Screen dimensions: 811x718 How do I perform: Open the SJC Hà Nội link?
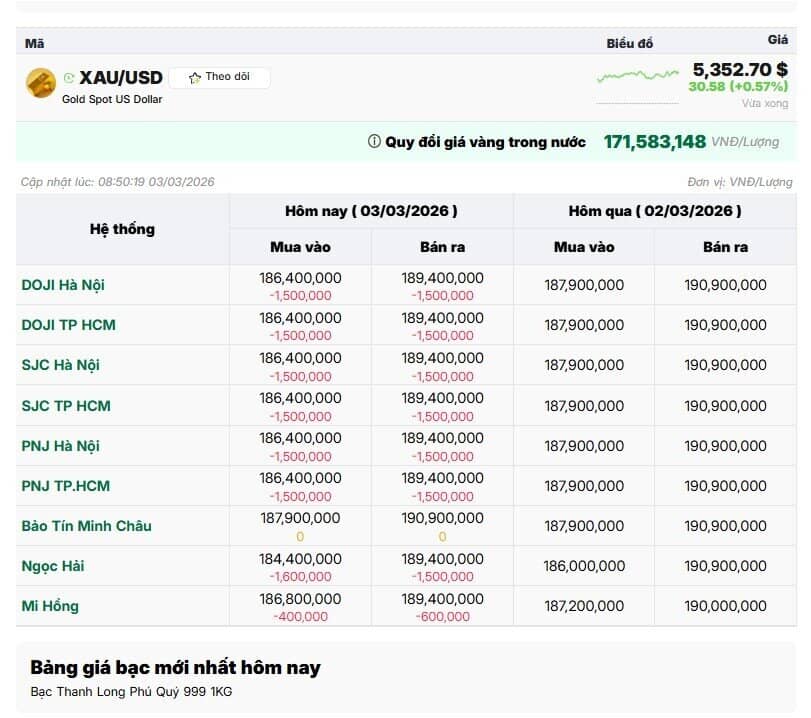click(61, 365)
